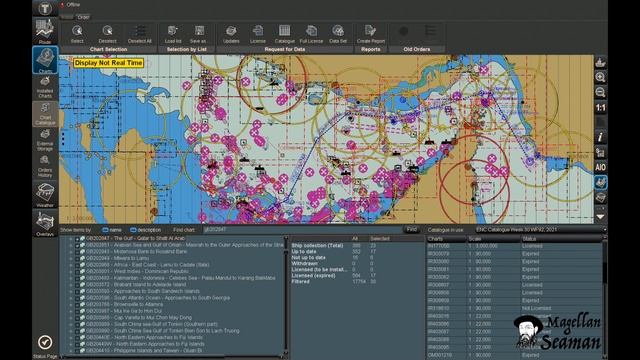The height and width of the screenshot is (360, 640).
Task: Click the Create Report icon
Action: [x=371, y=31]
